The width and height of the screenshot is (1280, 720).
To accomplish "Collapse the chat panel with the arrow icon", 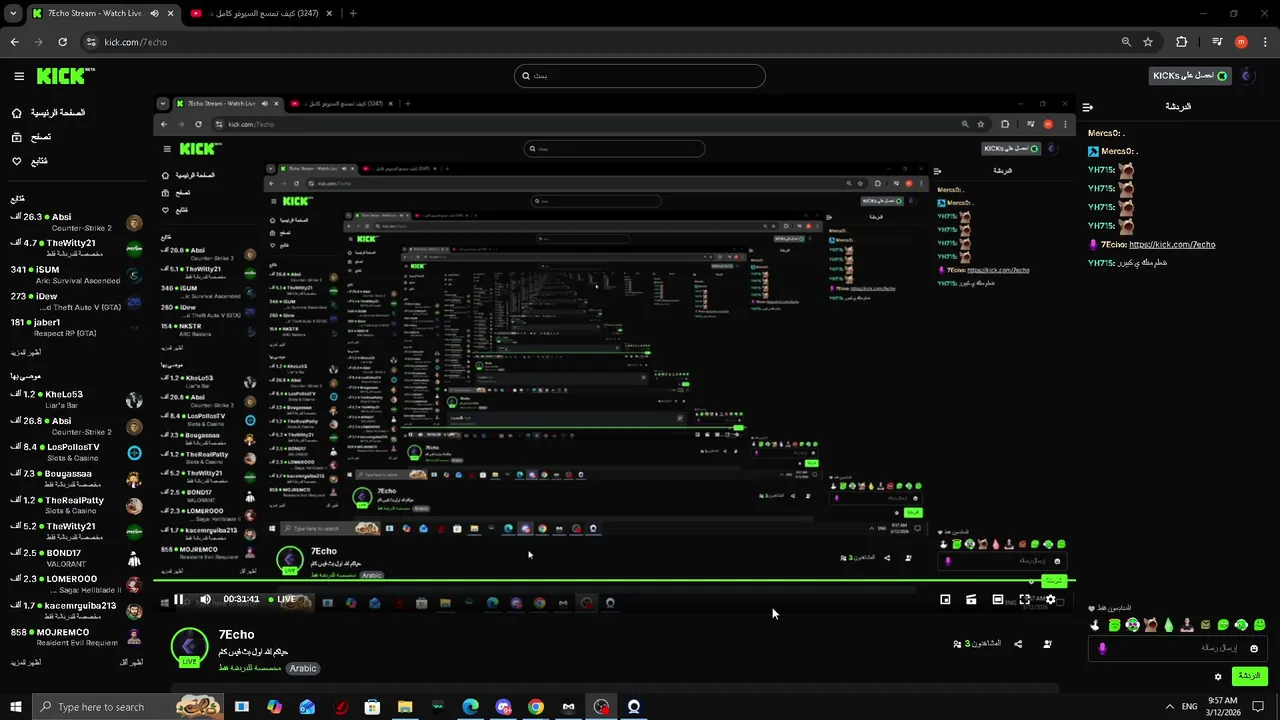I will [1088, 107].
